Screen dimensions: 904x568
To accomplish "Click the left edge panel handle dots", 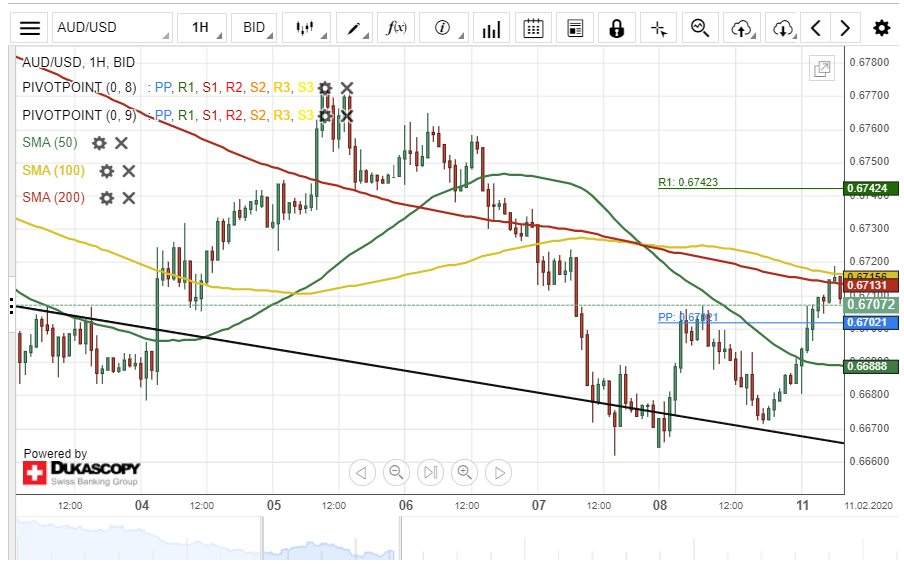I will (x=12, y=306).
